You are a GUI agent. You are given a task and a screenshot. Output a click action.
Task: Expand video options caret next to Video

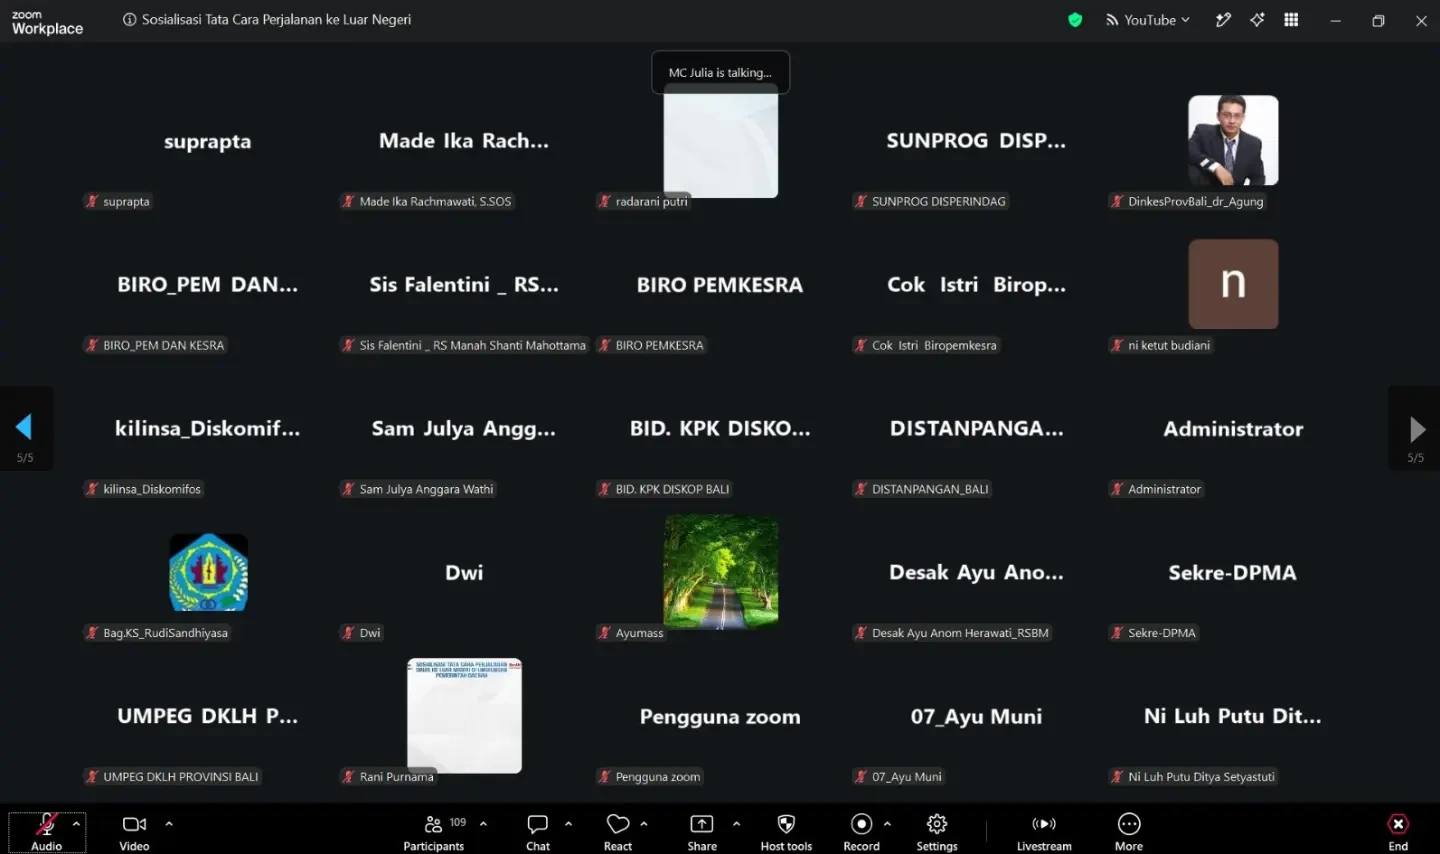coord(169,824)
